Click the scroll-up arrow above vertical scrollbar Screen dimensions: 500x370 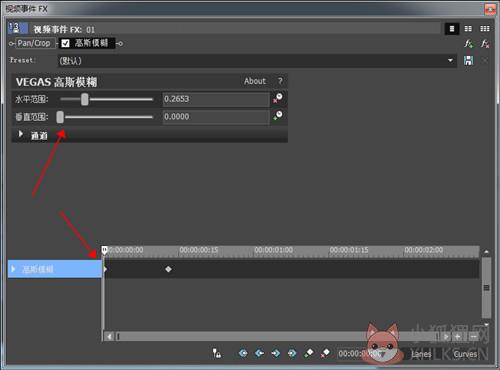pyautogui.click(x=486, y=252)
